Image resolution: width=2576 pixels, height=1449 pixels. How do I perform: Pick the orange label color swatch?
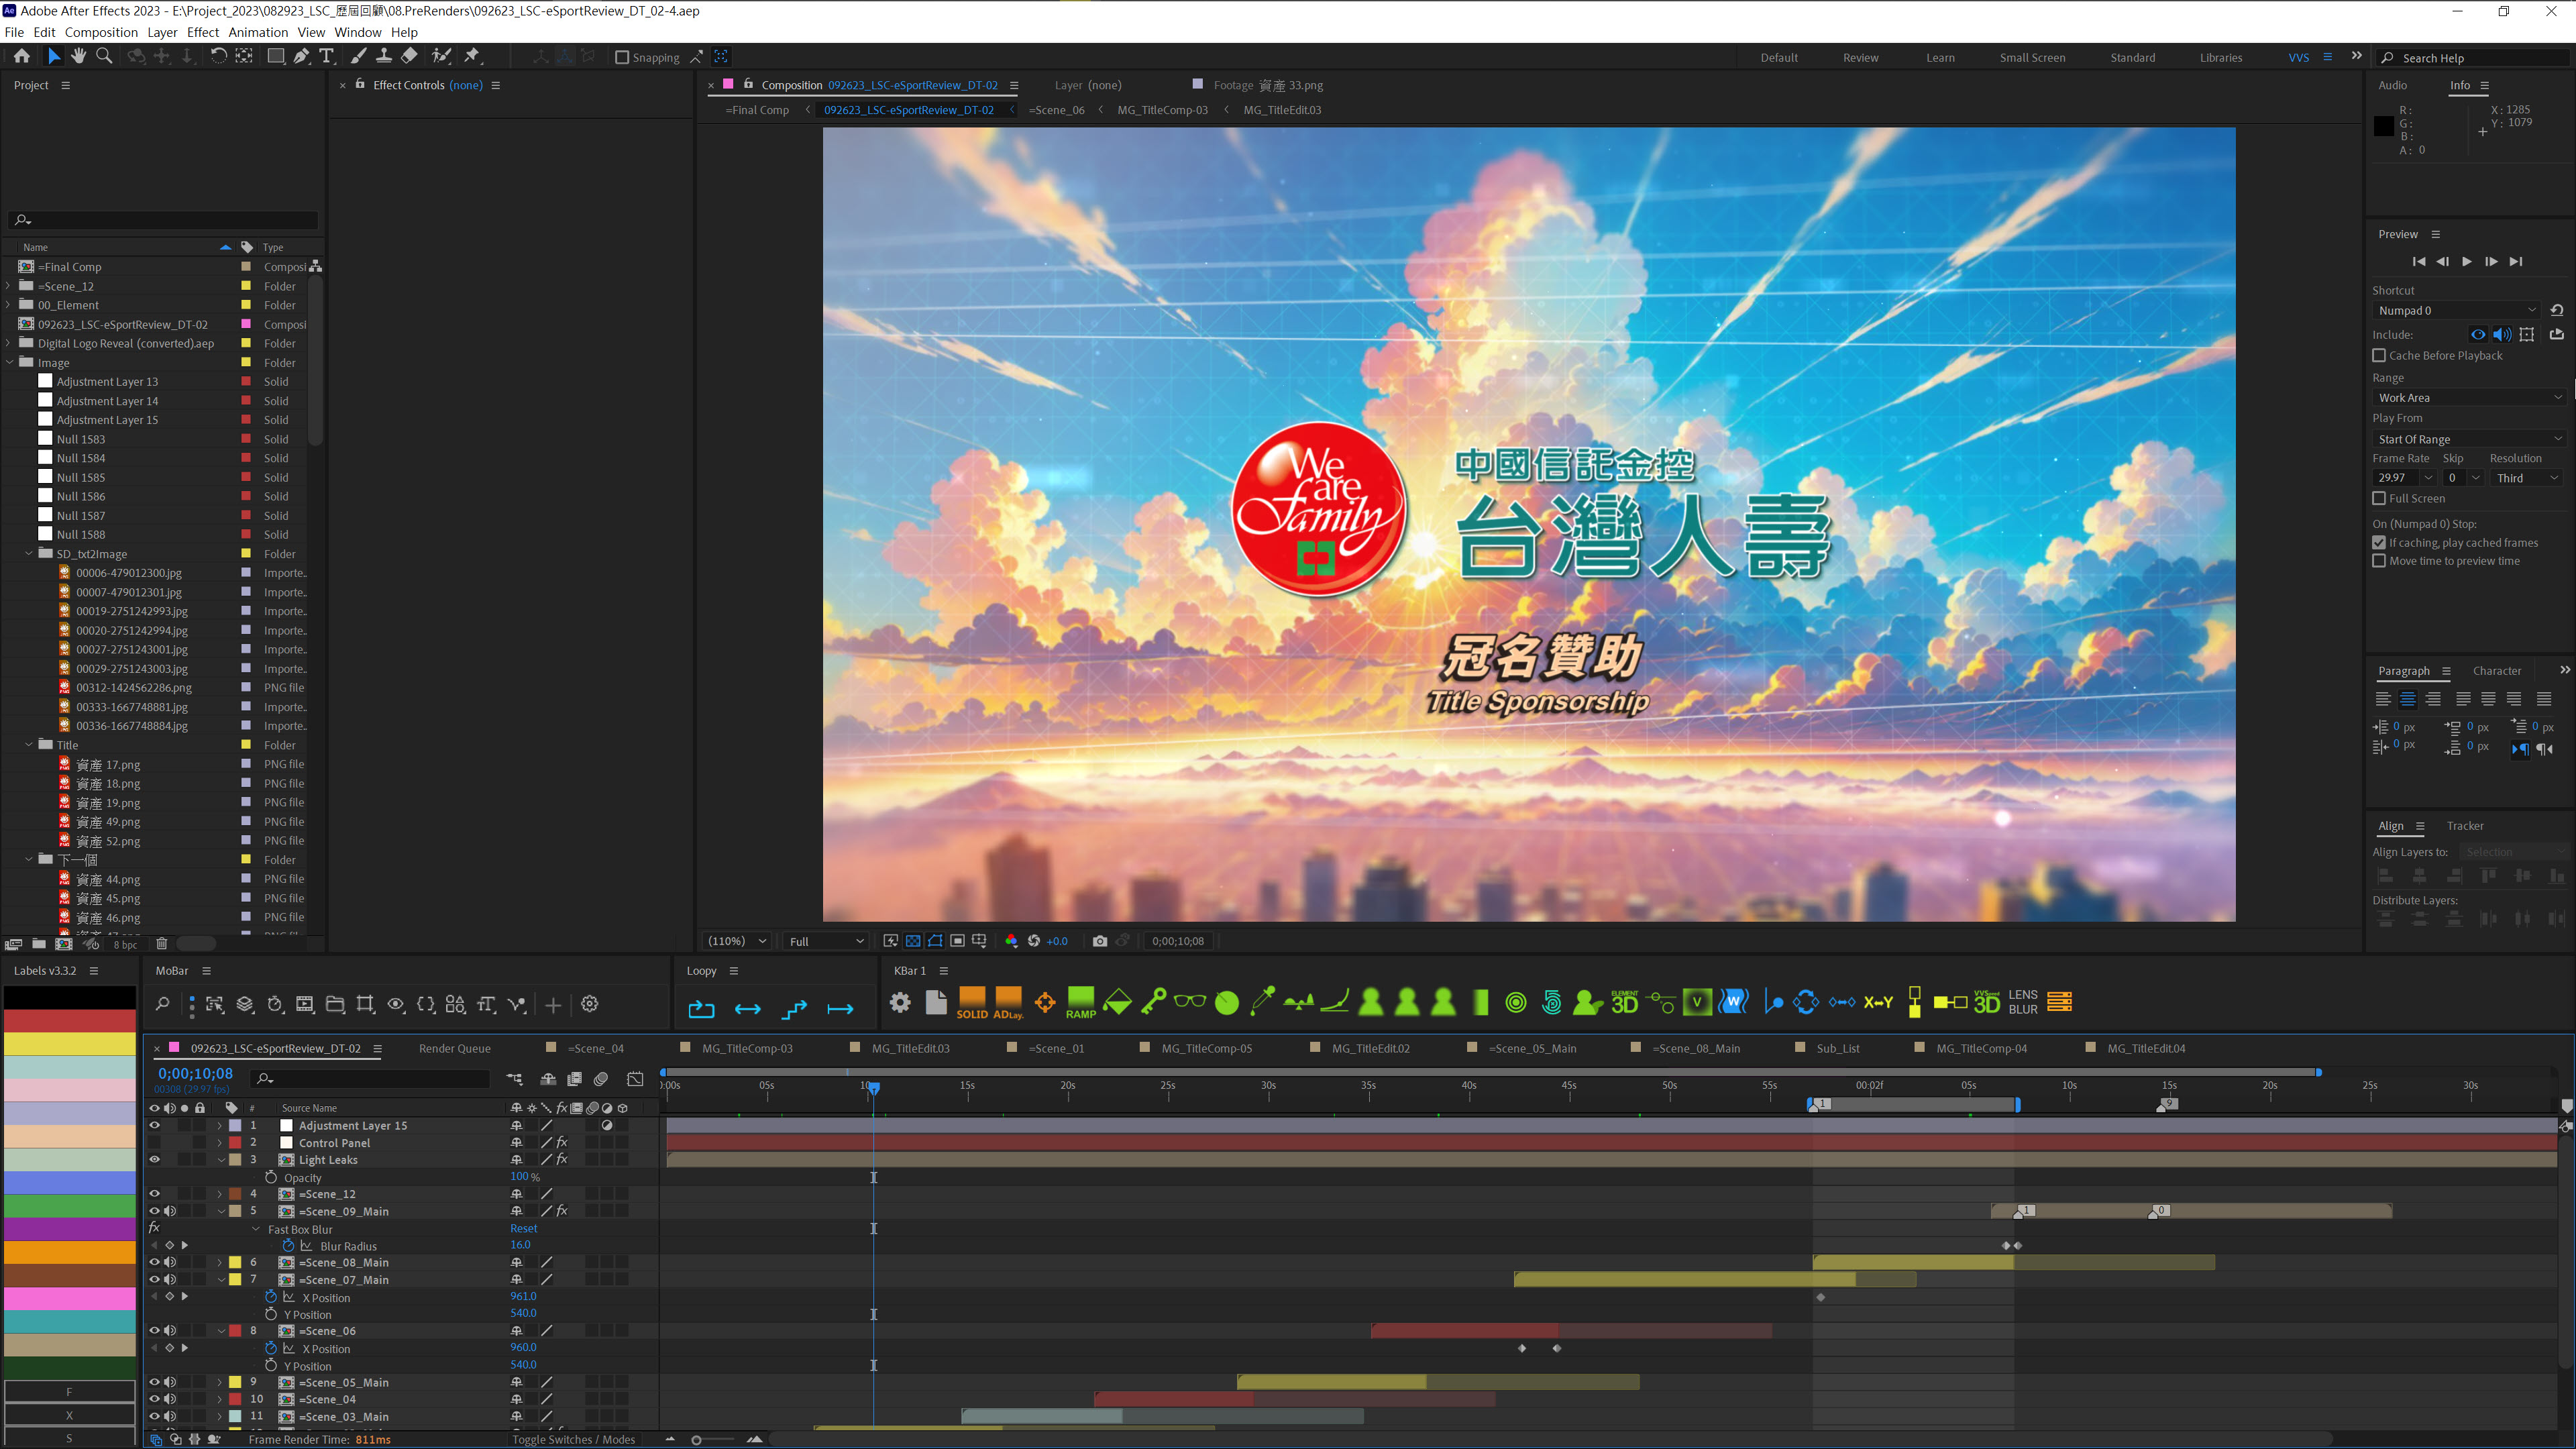[x=70, y=1252]
